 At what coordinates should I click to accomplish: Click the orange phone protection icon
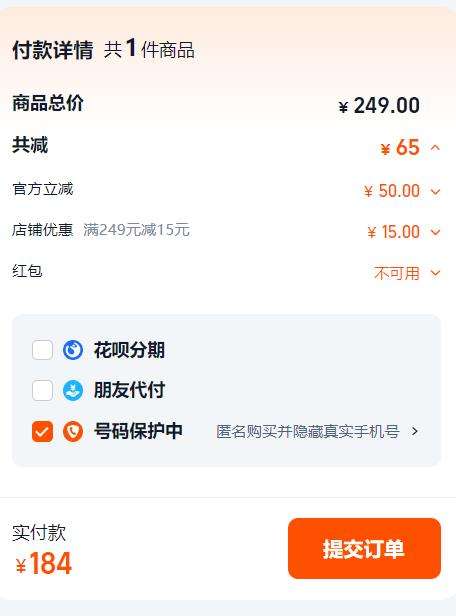tap(73, 431)
